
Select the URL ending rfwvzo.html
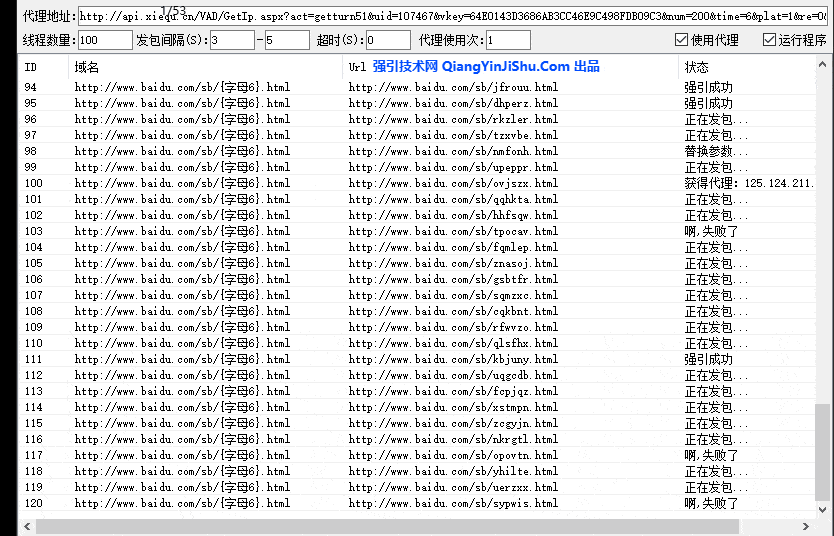coord(453,327)
